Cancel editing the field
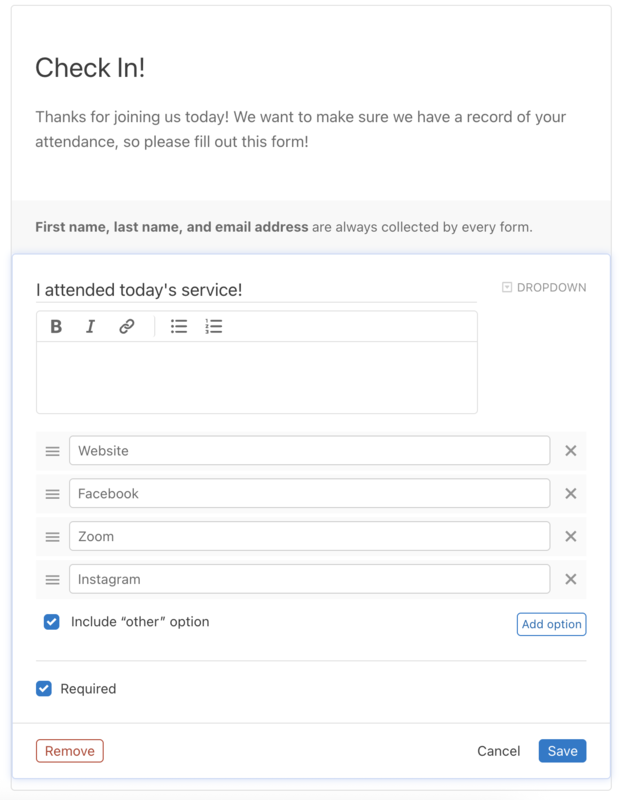Screen dimensions: 622x800 498,751
